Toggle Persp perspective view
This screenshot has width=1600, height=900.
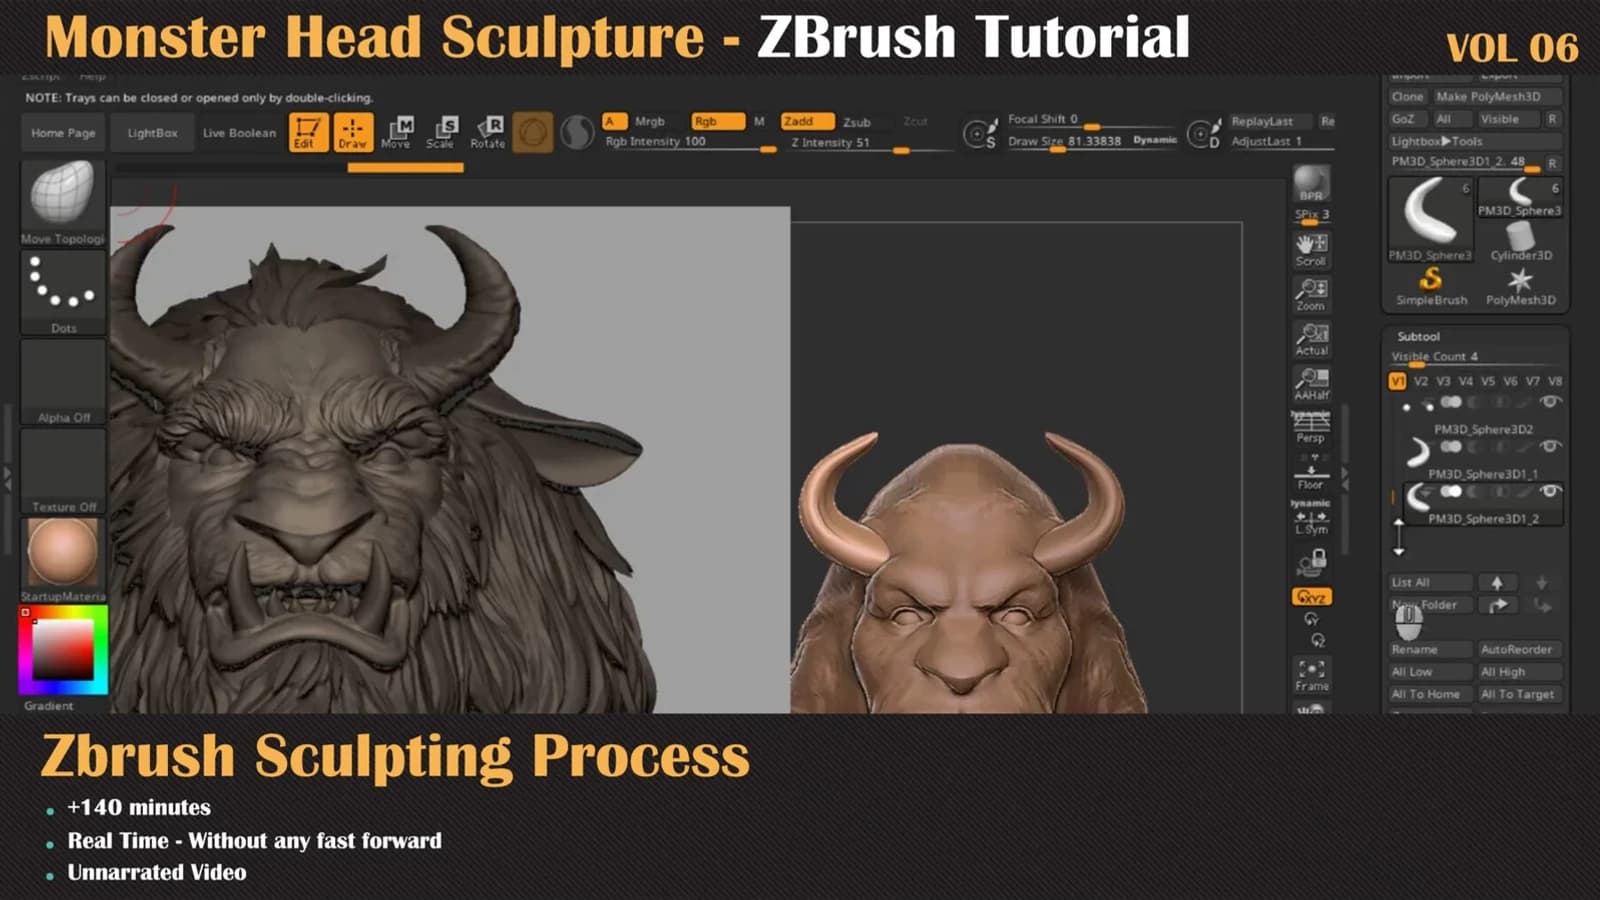click(1311, 428)
